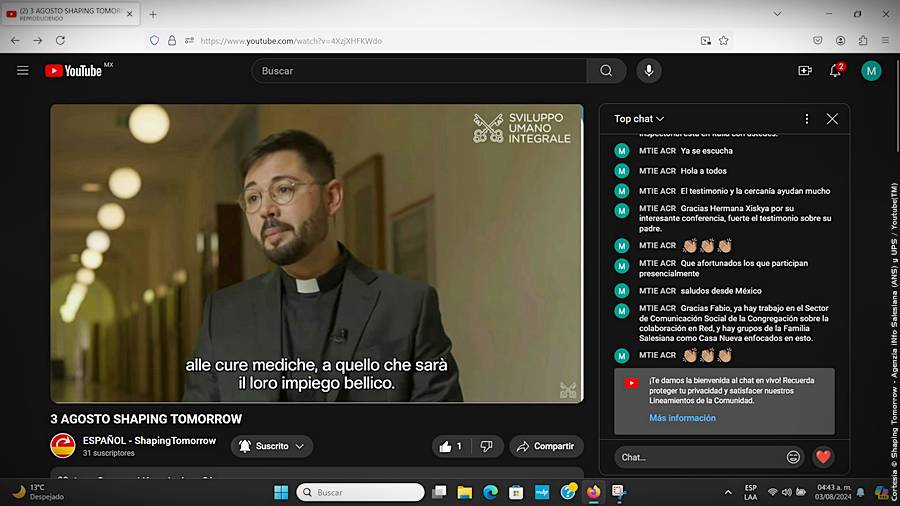This screenshot has width=900, height=506.
Task: Share the video via Compartir
Action: pos(546,446)
